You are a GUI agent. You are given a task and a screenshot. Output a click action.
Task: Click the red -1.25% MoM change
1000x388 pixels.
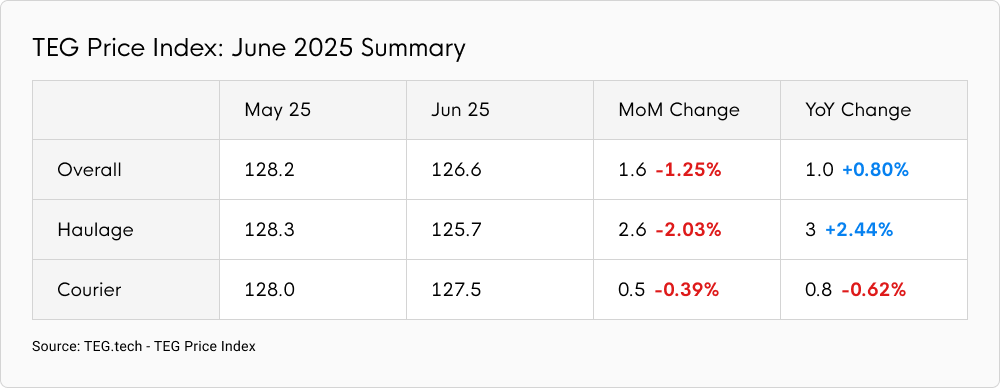(688, 170)
